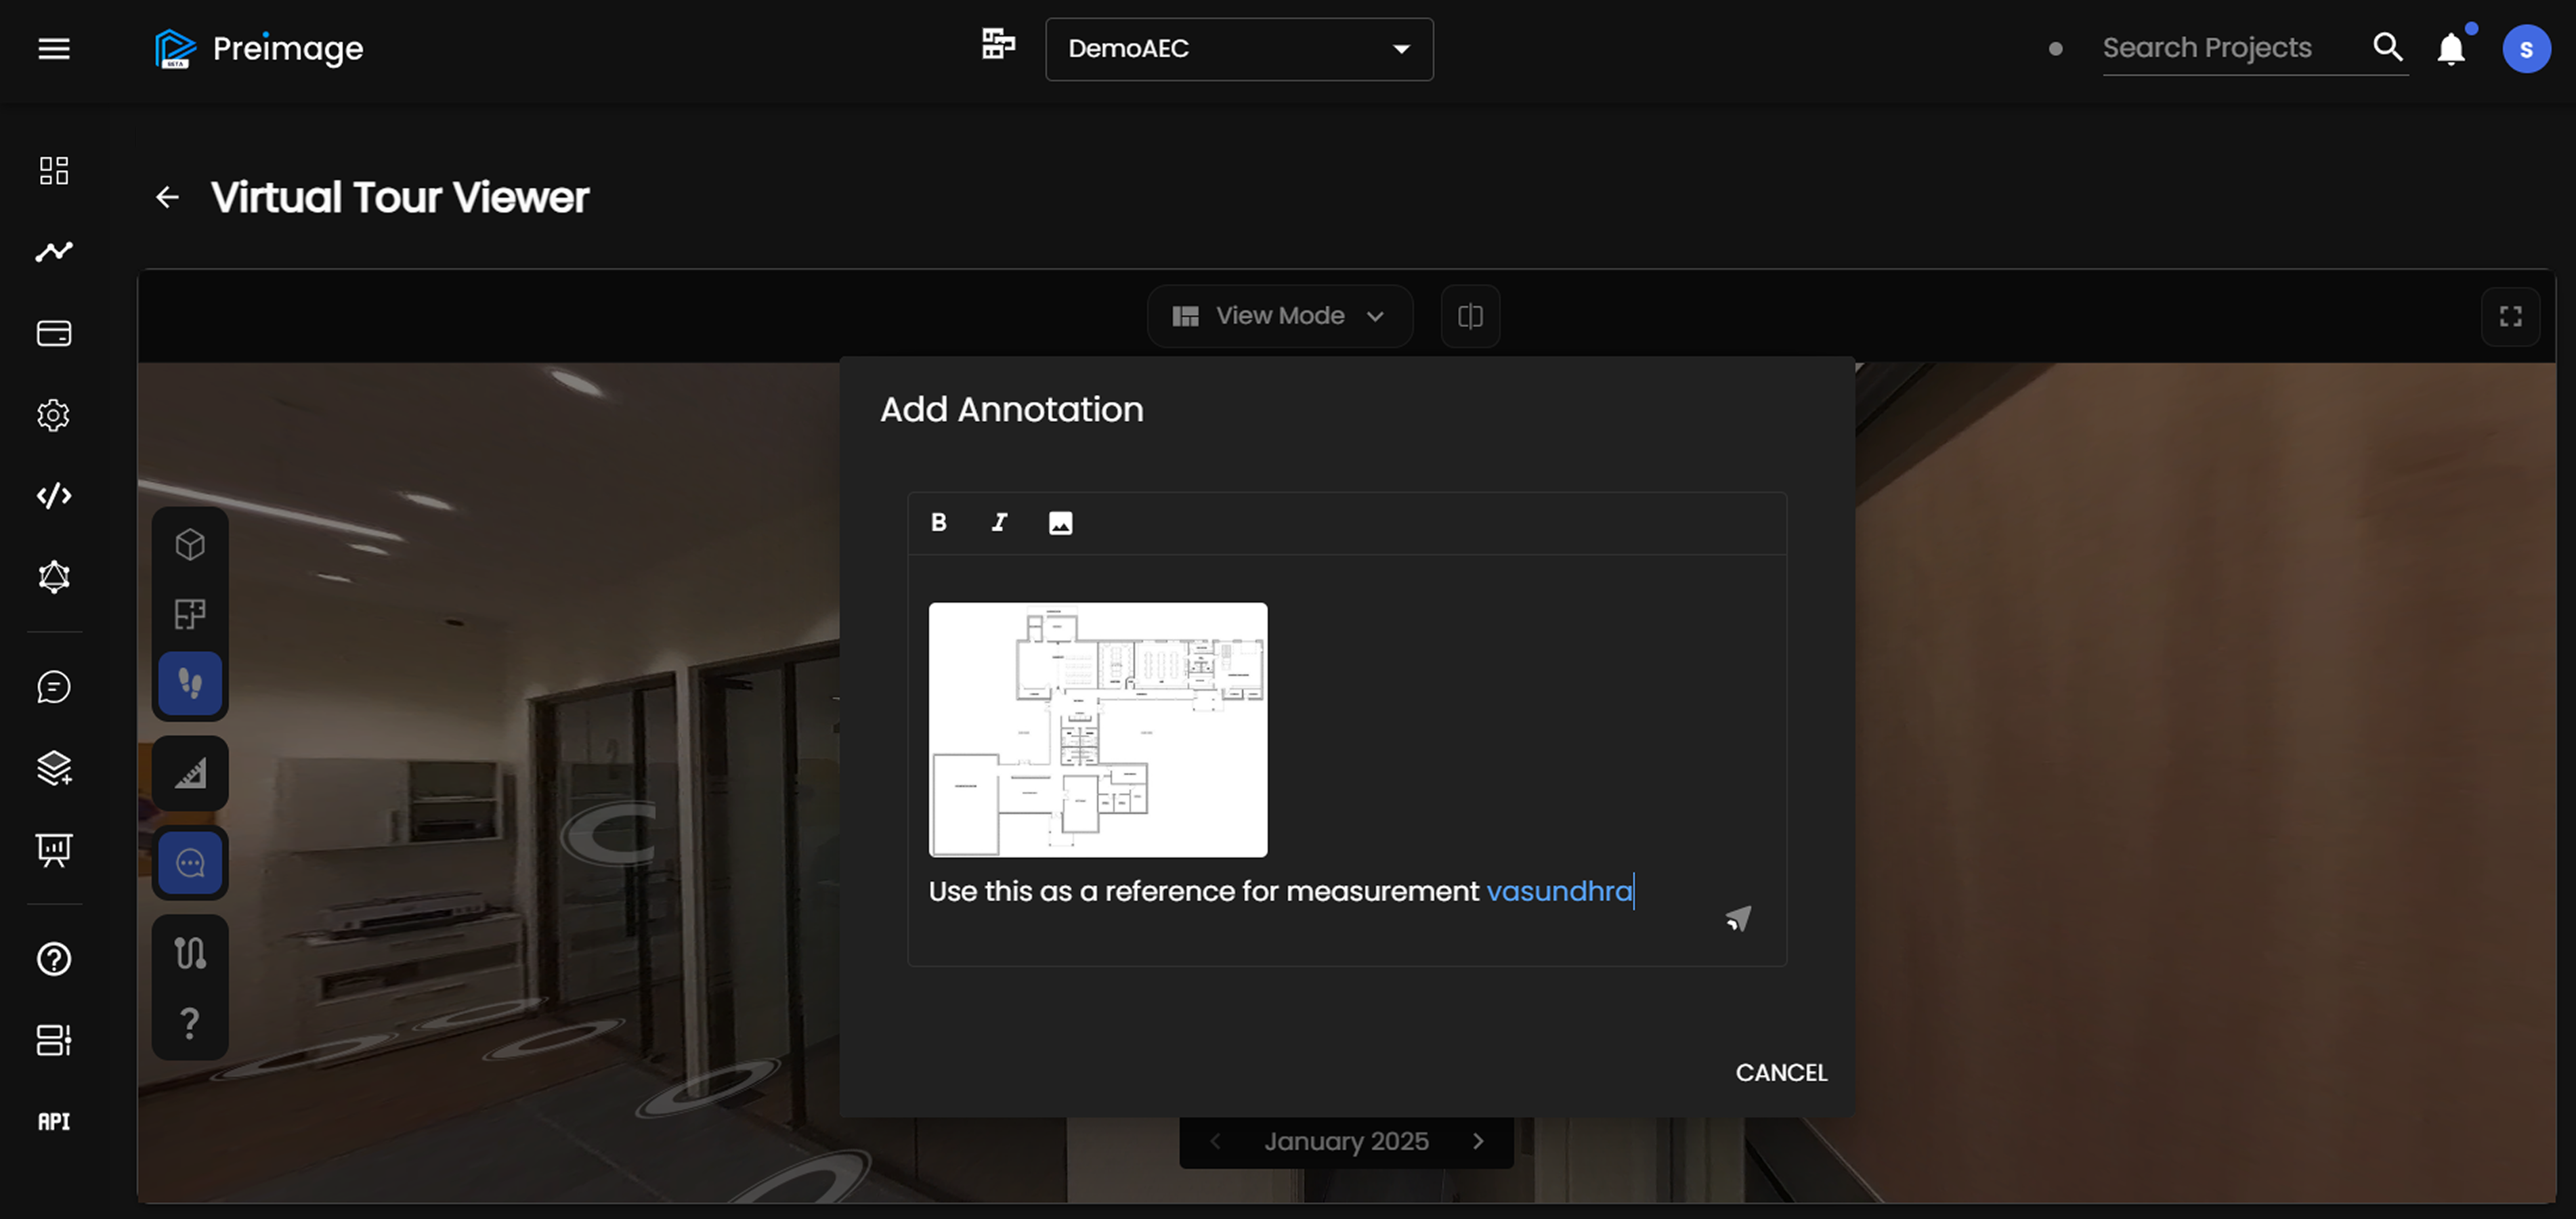Open the dashboard grid icon in sidebar
Screen dimensions: 2576x1219
click(x=54, y=170)
